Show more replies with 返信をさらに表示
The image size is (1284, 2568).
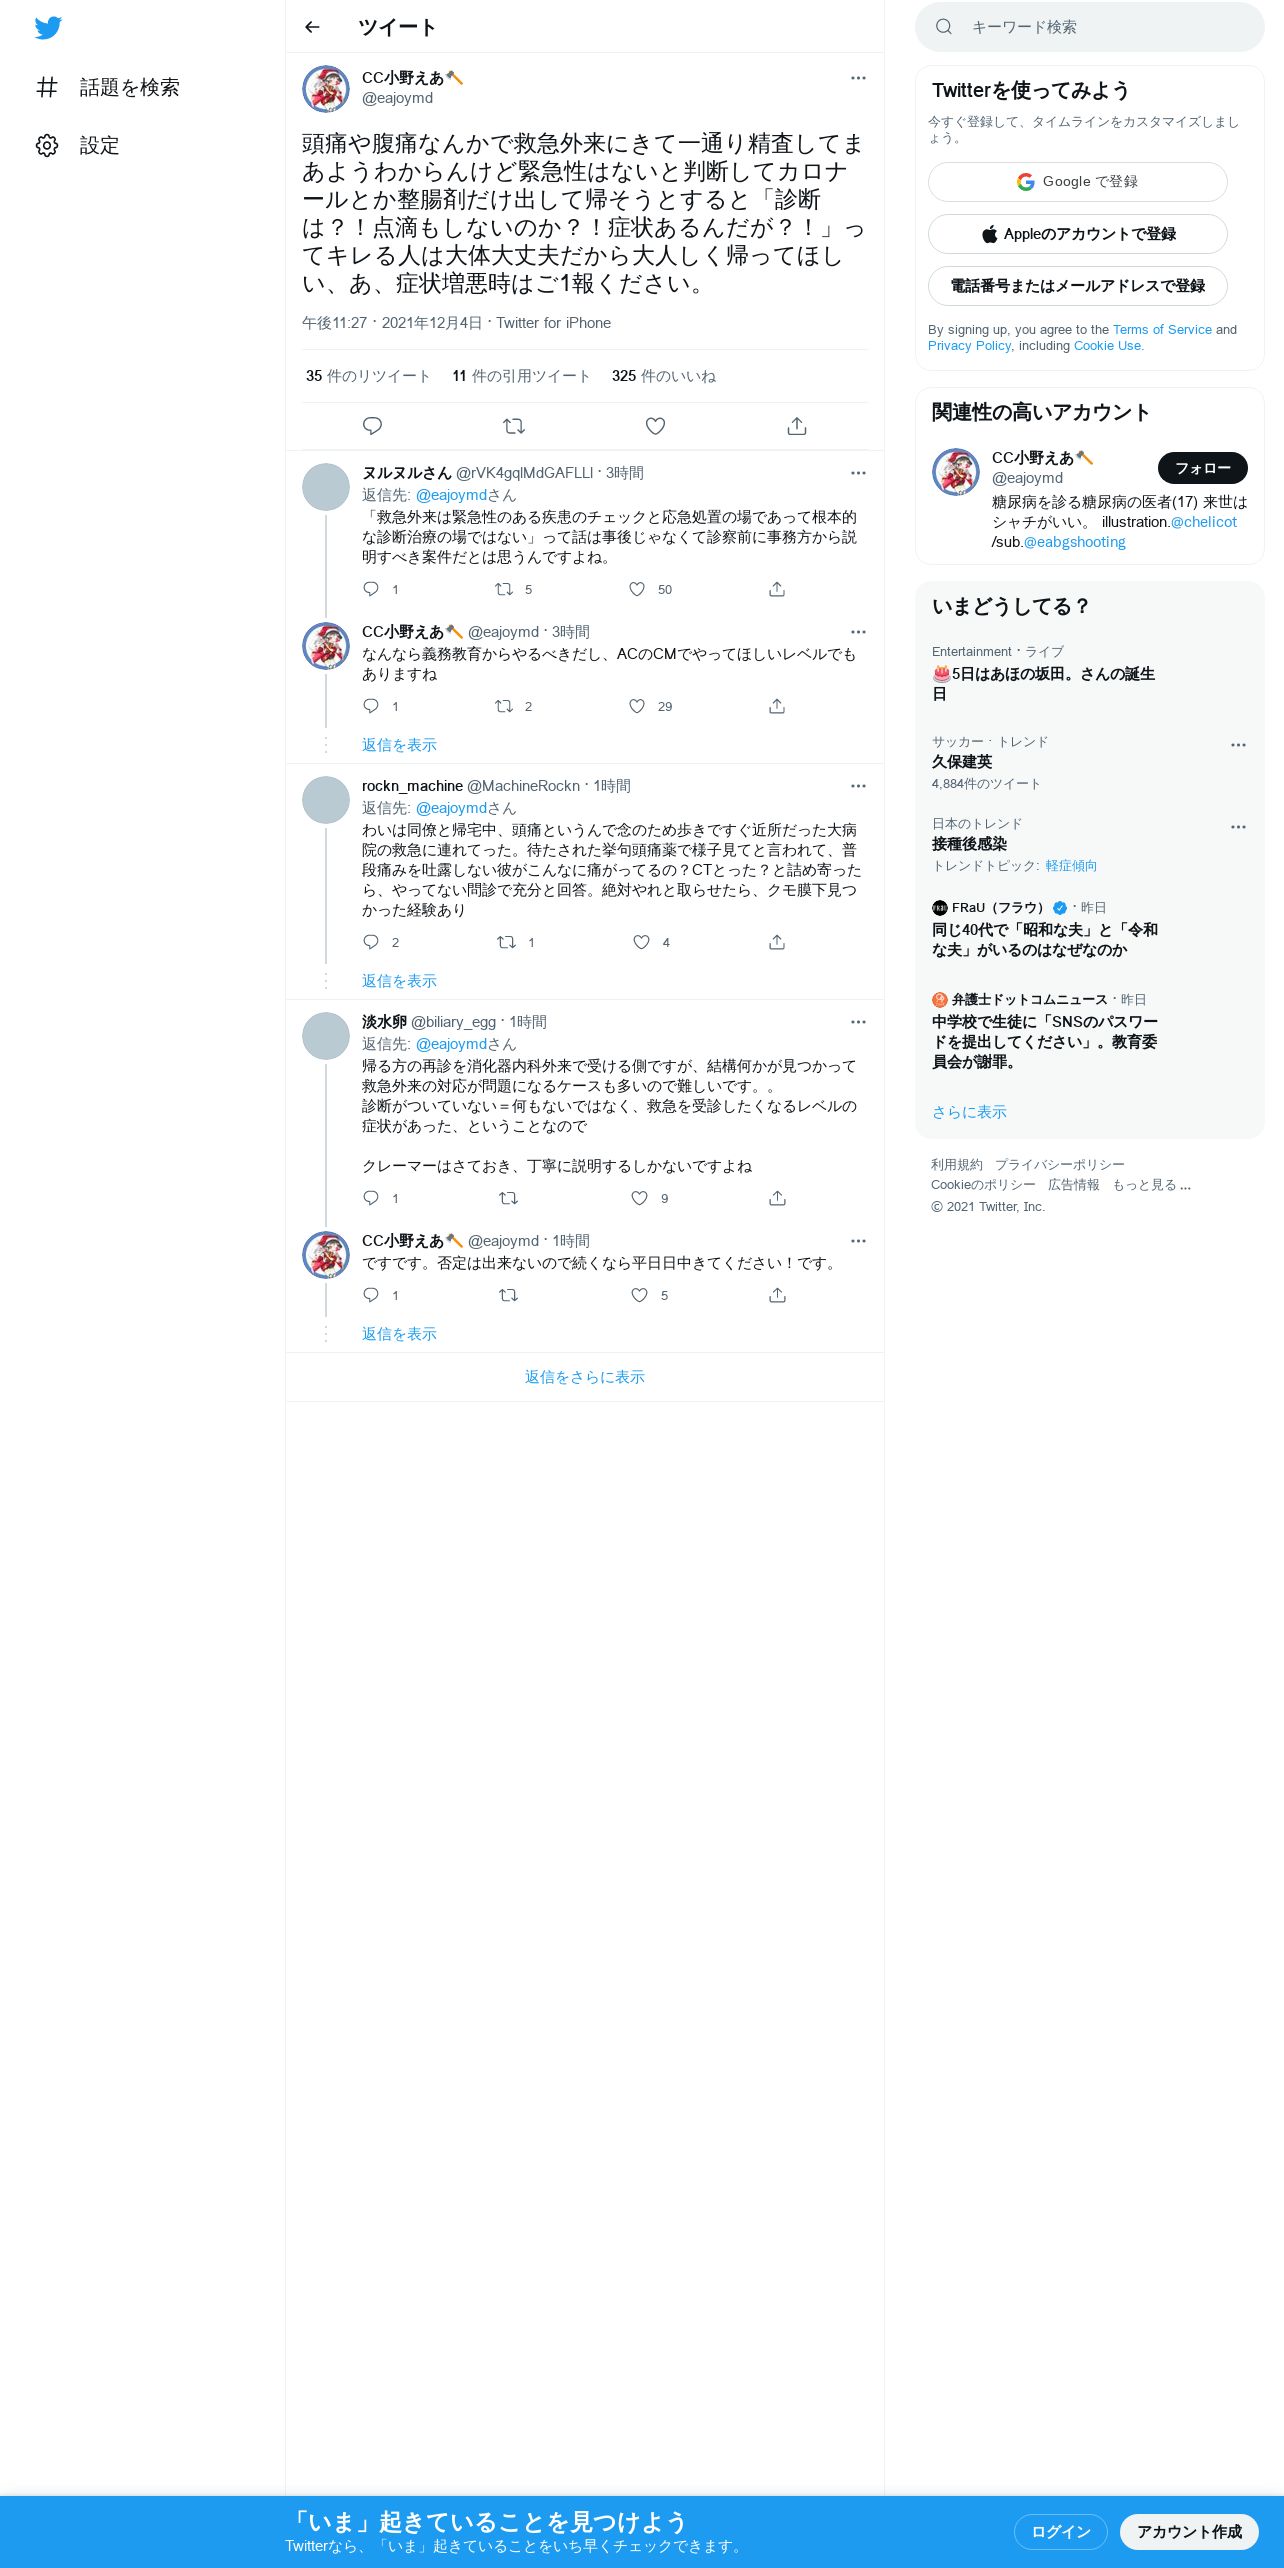click(585, 1377)
